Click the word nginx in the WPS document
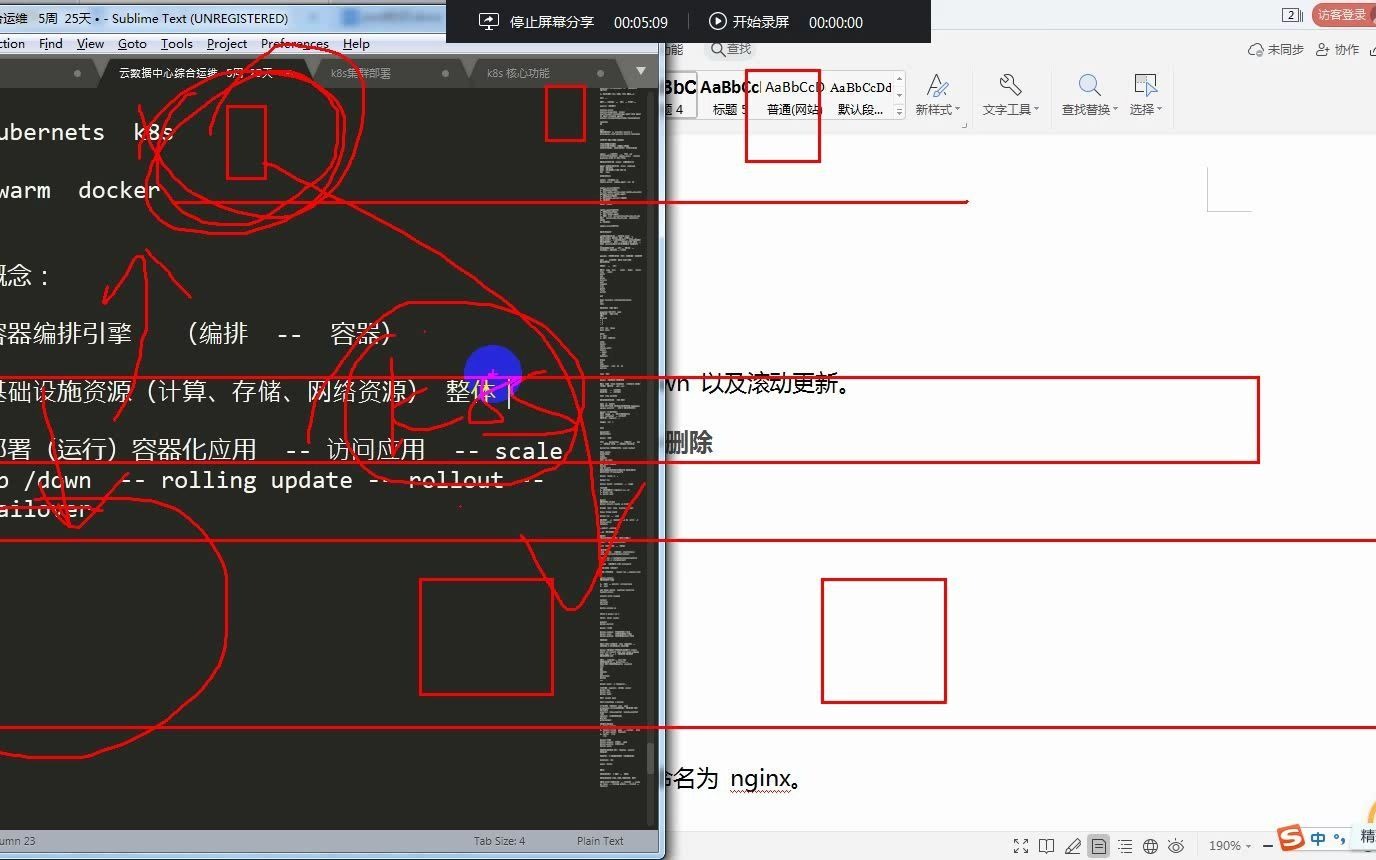 (760, 779)
